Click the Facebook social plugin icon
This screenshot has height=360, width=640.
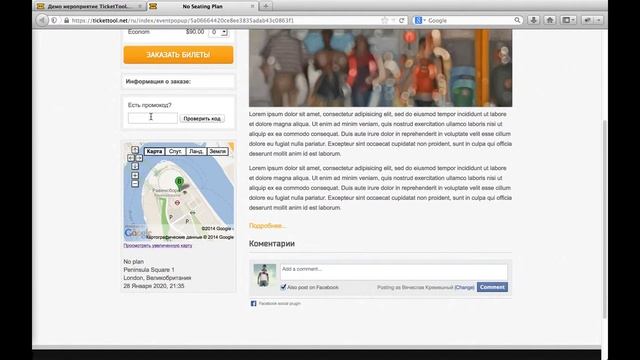[253, 303]
